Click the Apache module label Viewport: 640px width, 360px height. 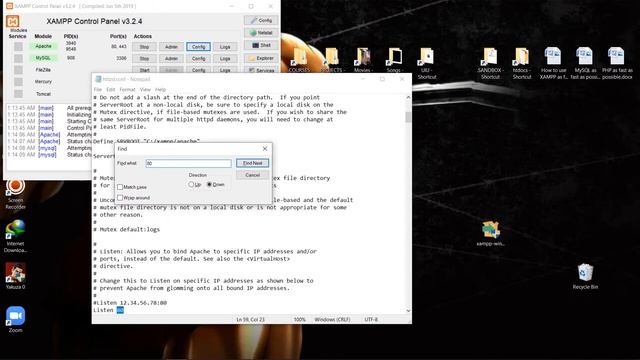coord(43,46)
